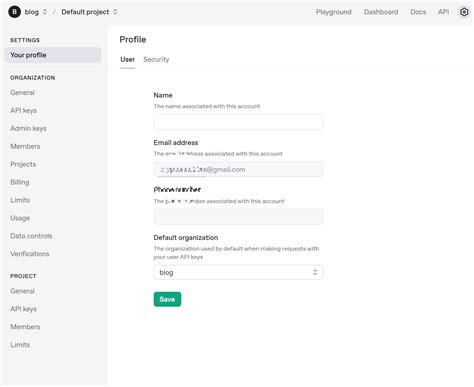Open the API reference link

coord(443,12)
